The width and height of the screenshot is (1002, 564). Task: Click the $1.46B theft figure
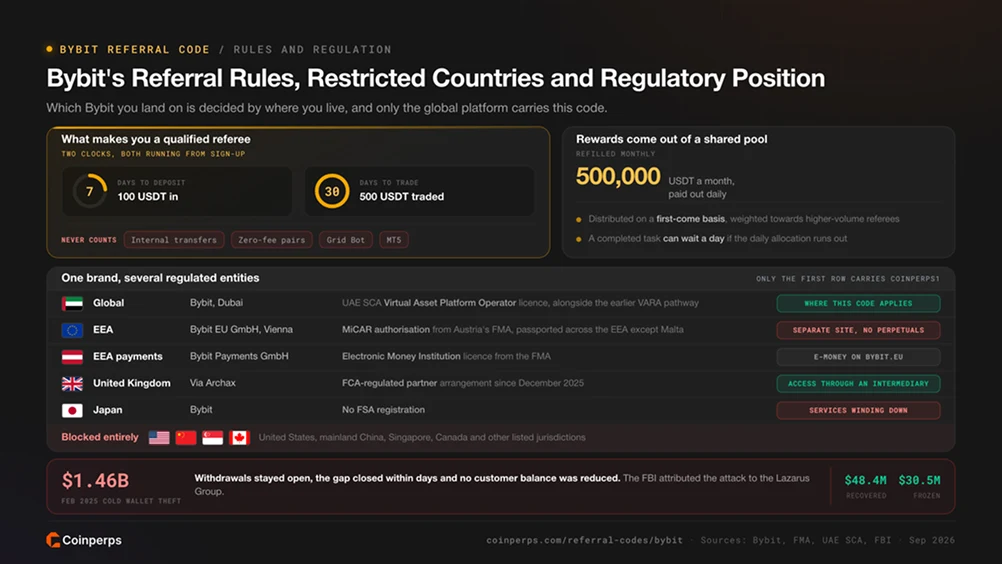[95, 480]
